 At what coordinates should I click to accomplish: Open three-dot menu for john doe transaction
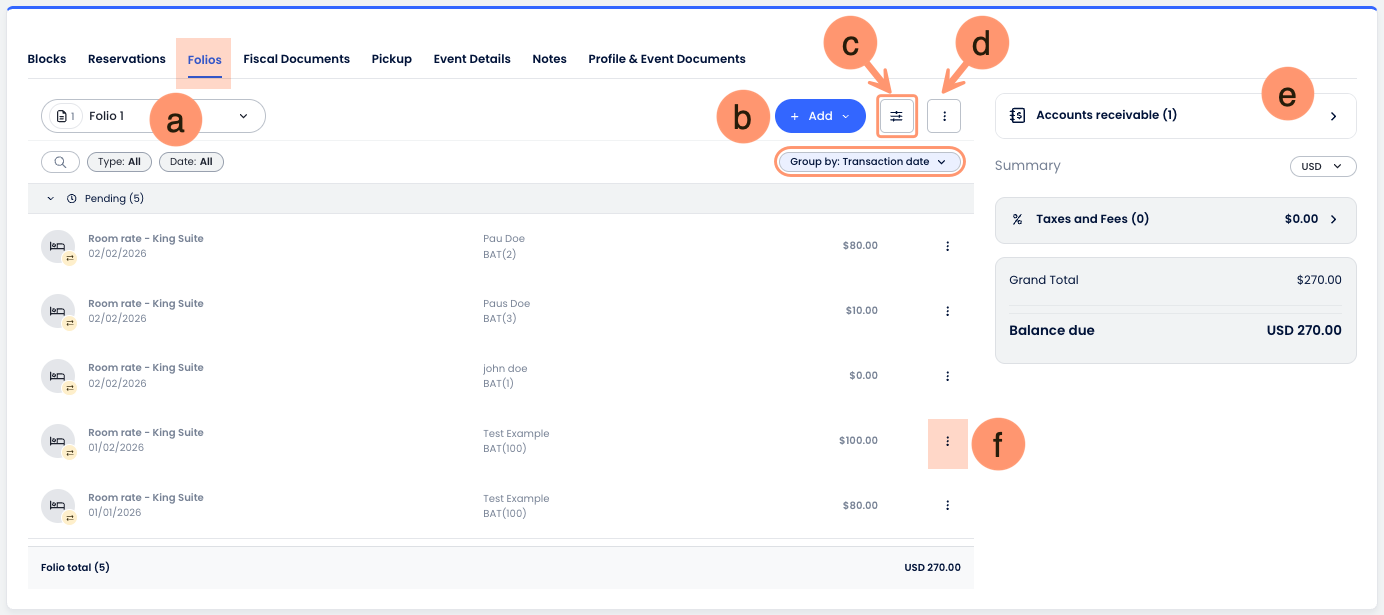[947, 376]
